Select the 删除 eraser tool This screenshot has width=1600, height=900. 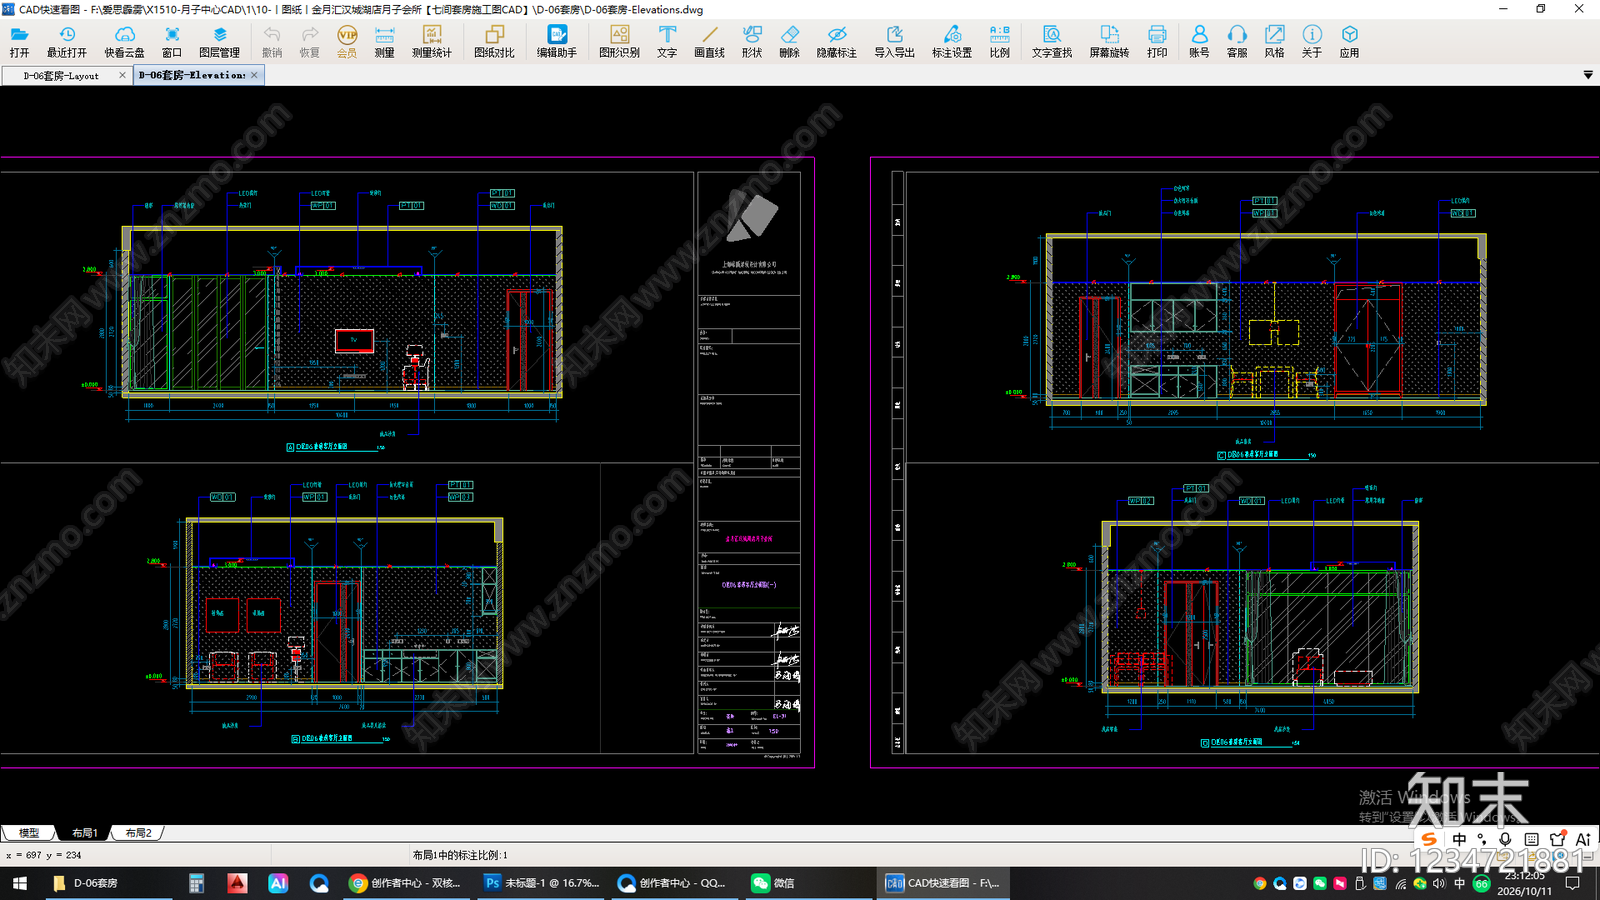point(789,42)
